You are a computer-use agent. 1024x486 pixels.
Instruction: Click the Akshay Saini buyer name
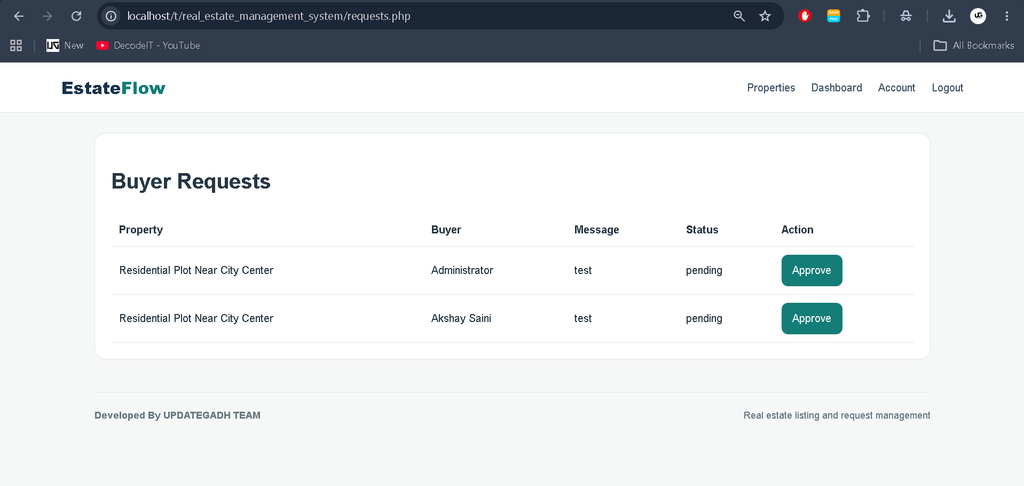461,318
